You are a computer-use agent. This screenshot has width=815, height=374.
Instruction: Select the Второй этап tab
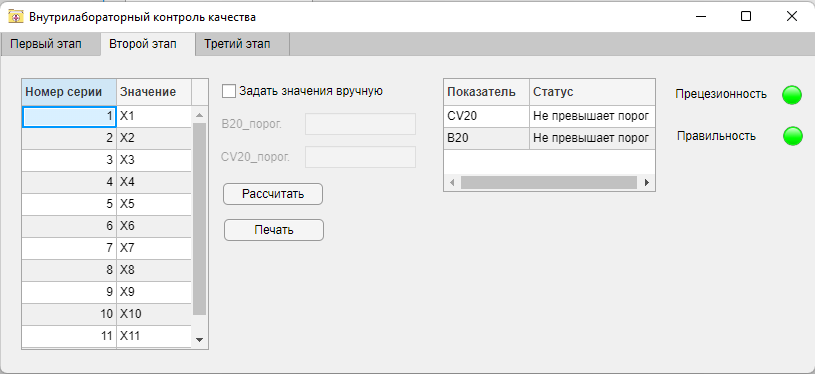(x=143, y=44)
